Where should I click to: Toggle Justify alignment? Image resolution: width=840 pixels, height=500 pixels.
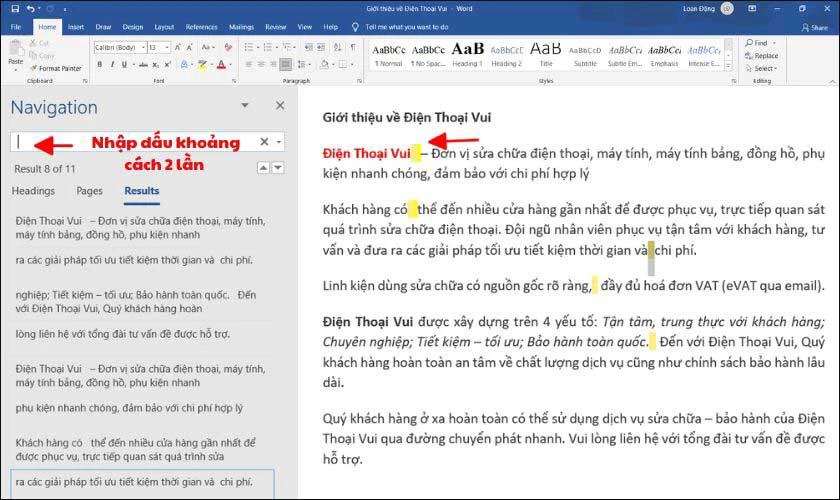286,64
